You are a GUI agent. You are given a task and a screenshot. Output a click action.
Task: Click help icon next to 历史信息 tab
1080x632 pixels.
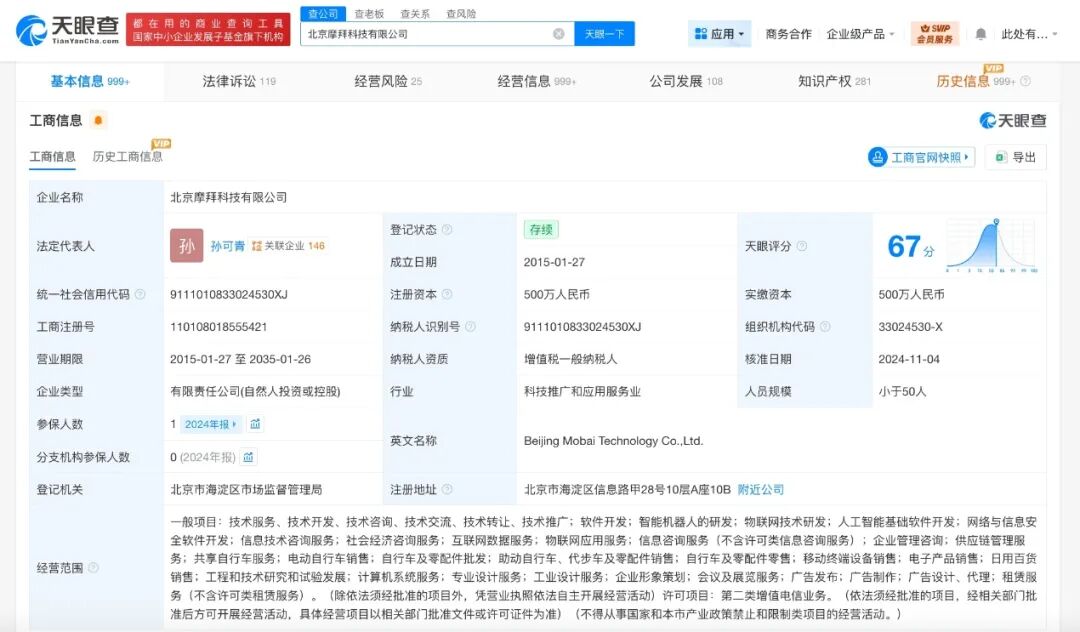pyautogui.click(x=1026, y=81)
